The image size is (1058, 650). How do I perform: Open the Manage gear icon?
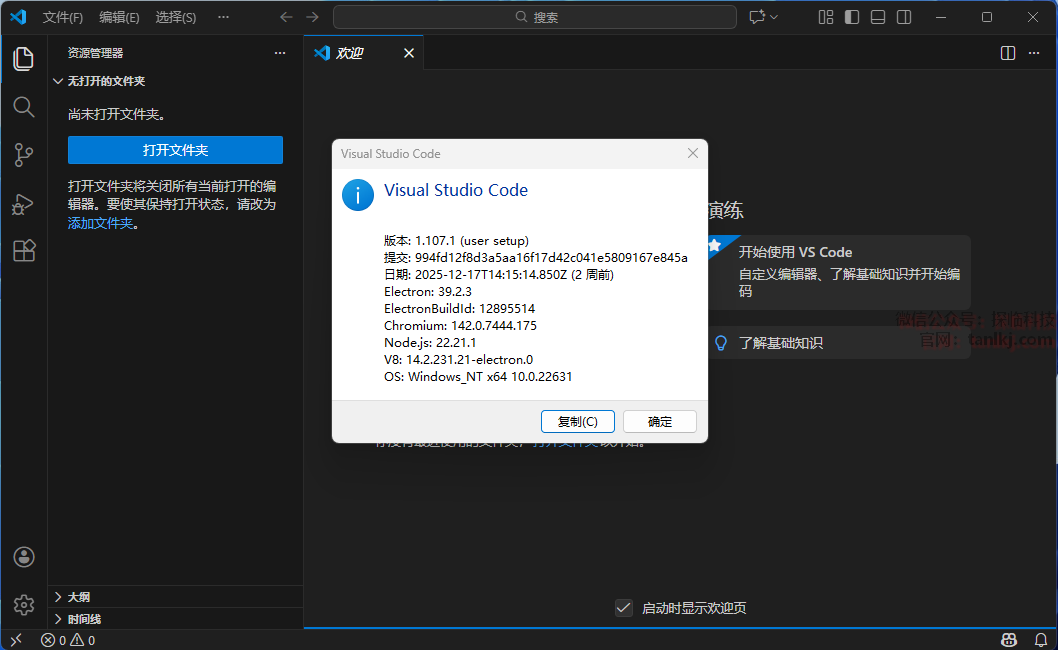click(24, 605)
